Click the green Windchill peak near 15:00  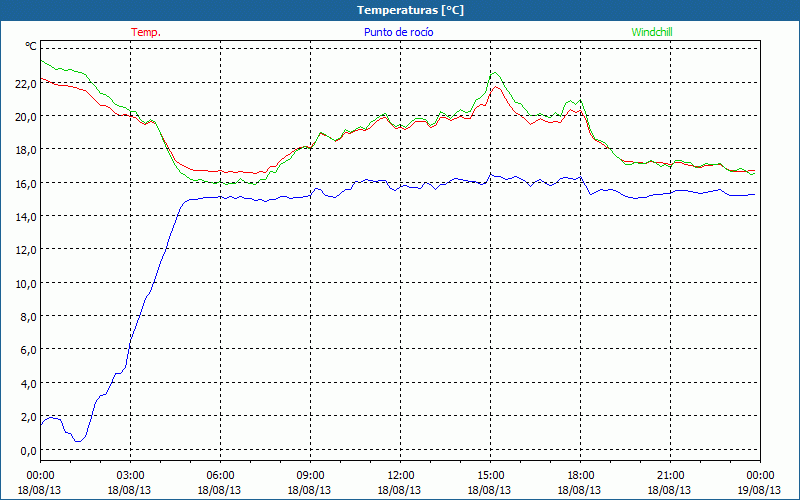pos(494,72)
